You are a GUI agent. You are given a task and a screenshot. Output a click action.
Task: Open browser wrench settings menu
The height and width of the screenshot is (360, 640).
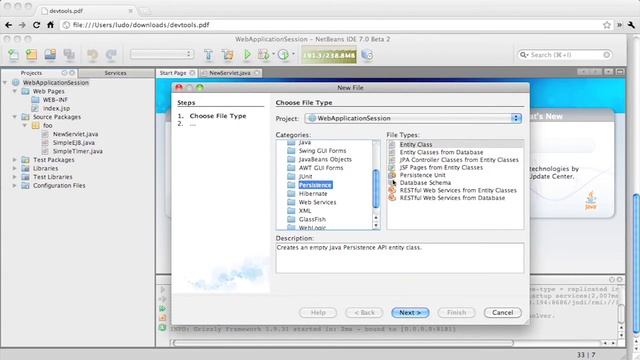[631, 25]
